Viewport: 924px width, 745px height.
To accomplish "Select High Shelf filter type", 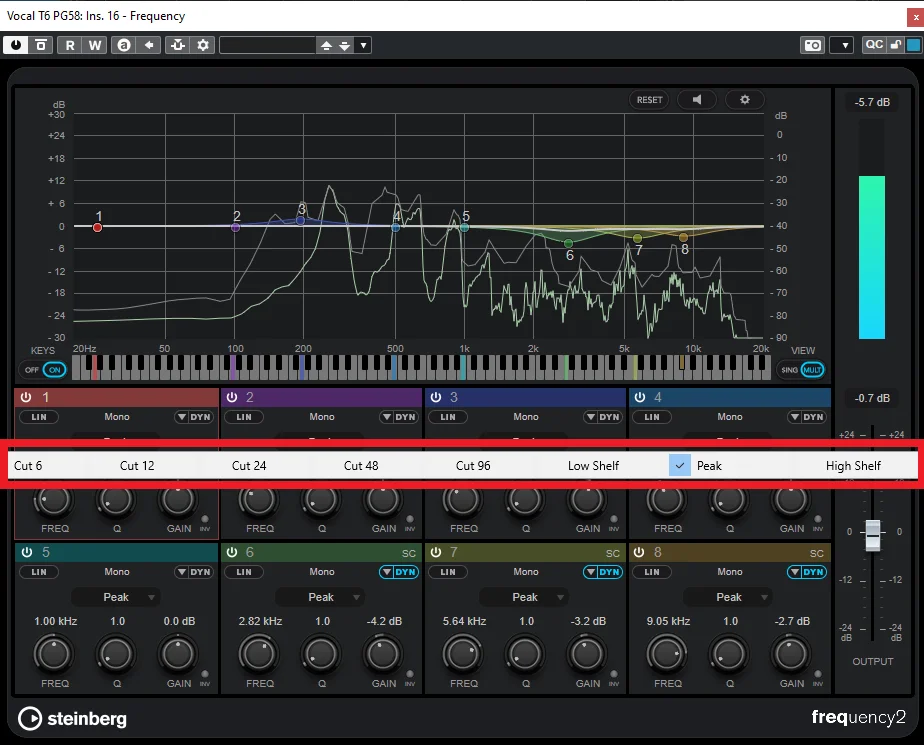I will pos(853,466).
